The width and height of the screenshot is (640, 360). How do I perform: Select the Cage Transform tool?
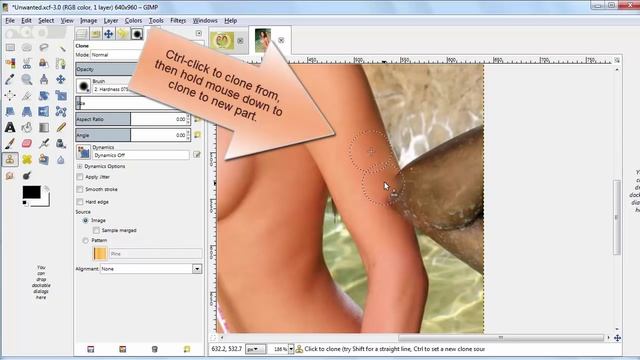(x=61, y=111)
